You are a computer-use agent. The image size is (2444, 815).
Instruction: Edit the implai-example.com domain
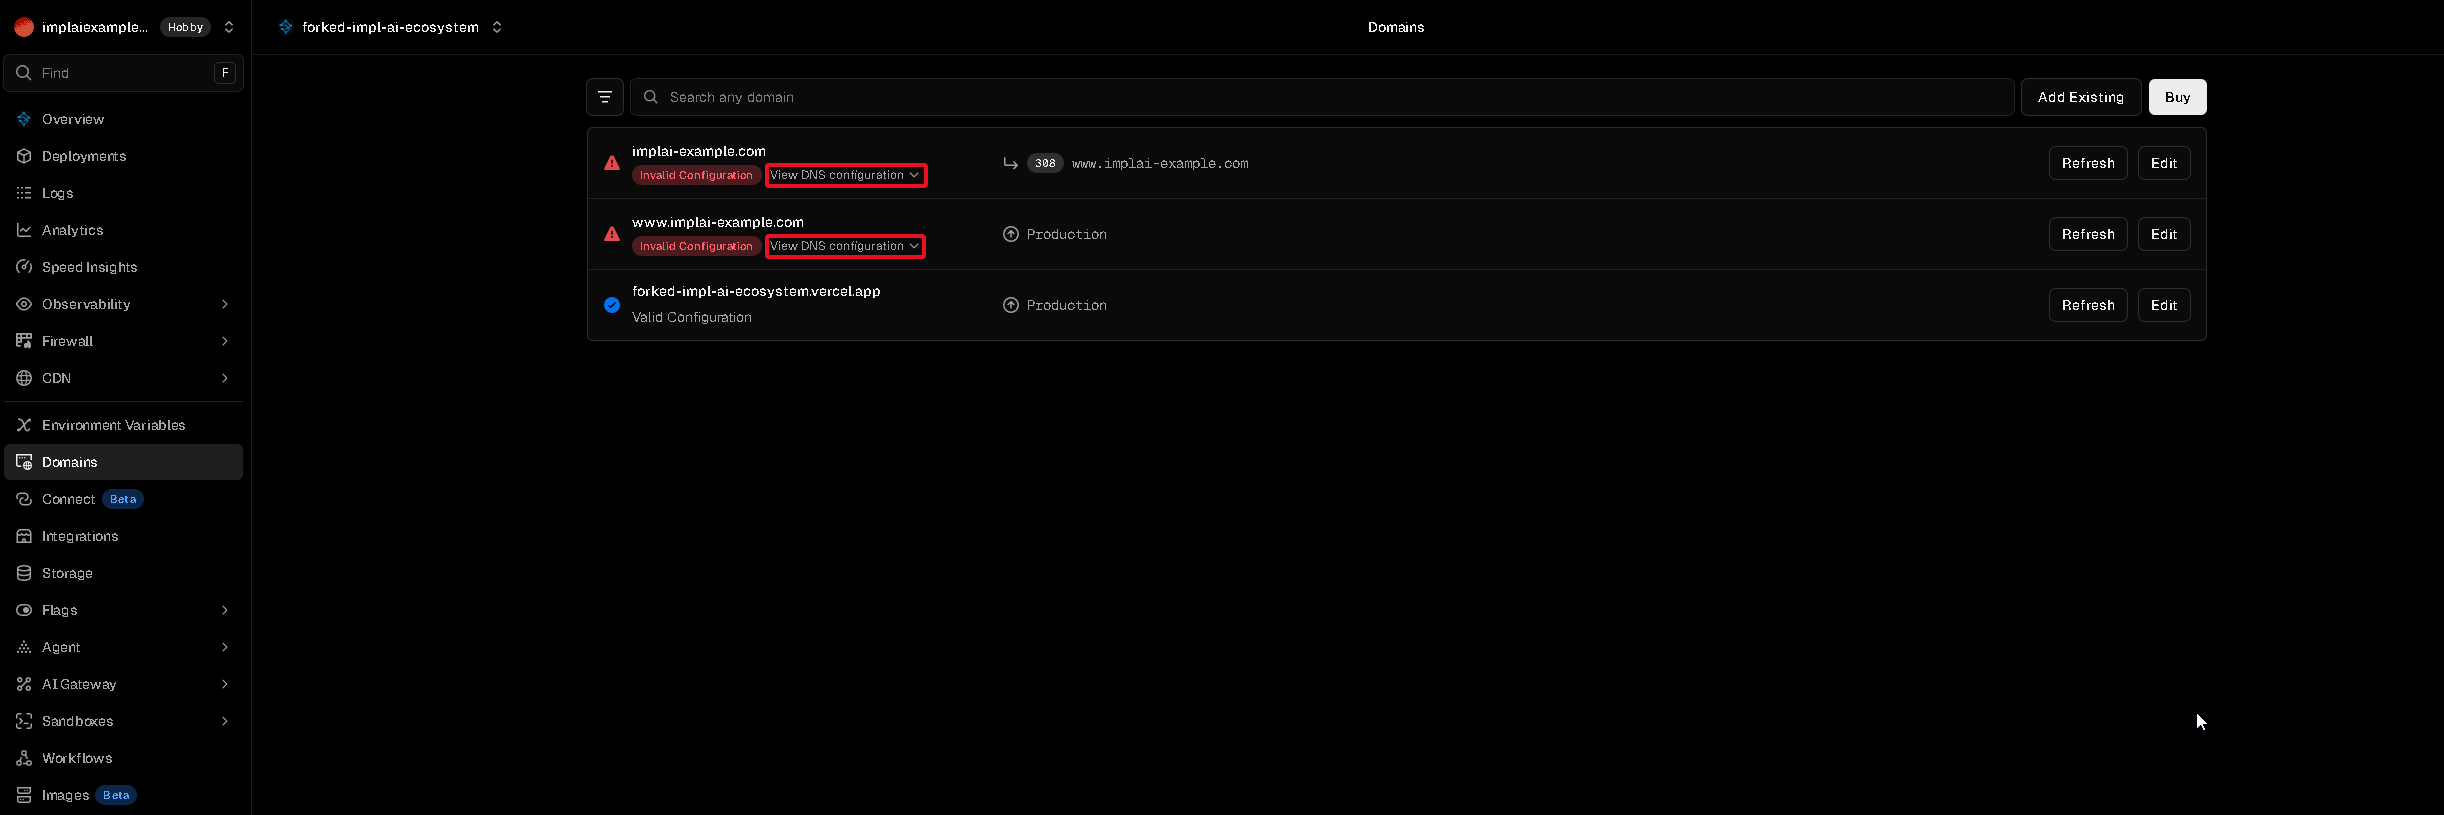(x=2164, y=163)
